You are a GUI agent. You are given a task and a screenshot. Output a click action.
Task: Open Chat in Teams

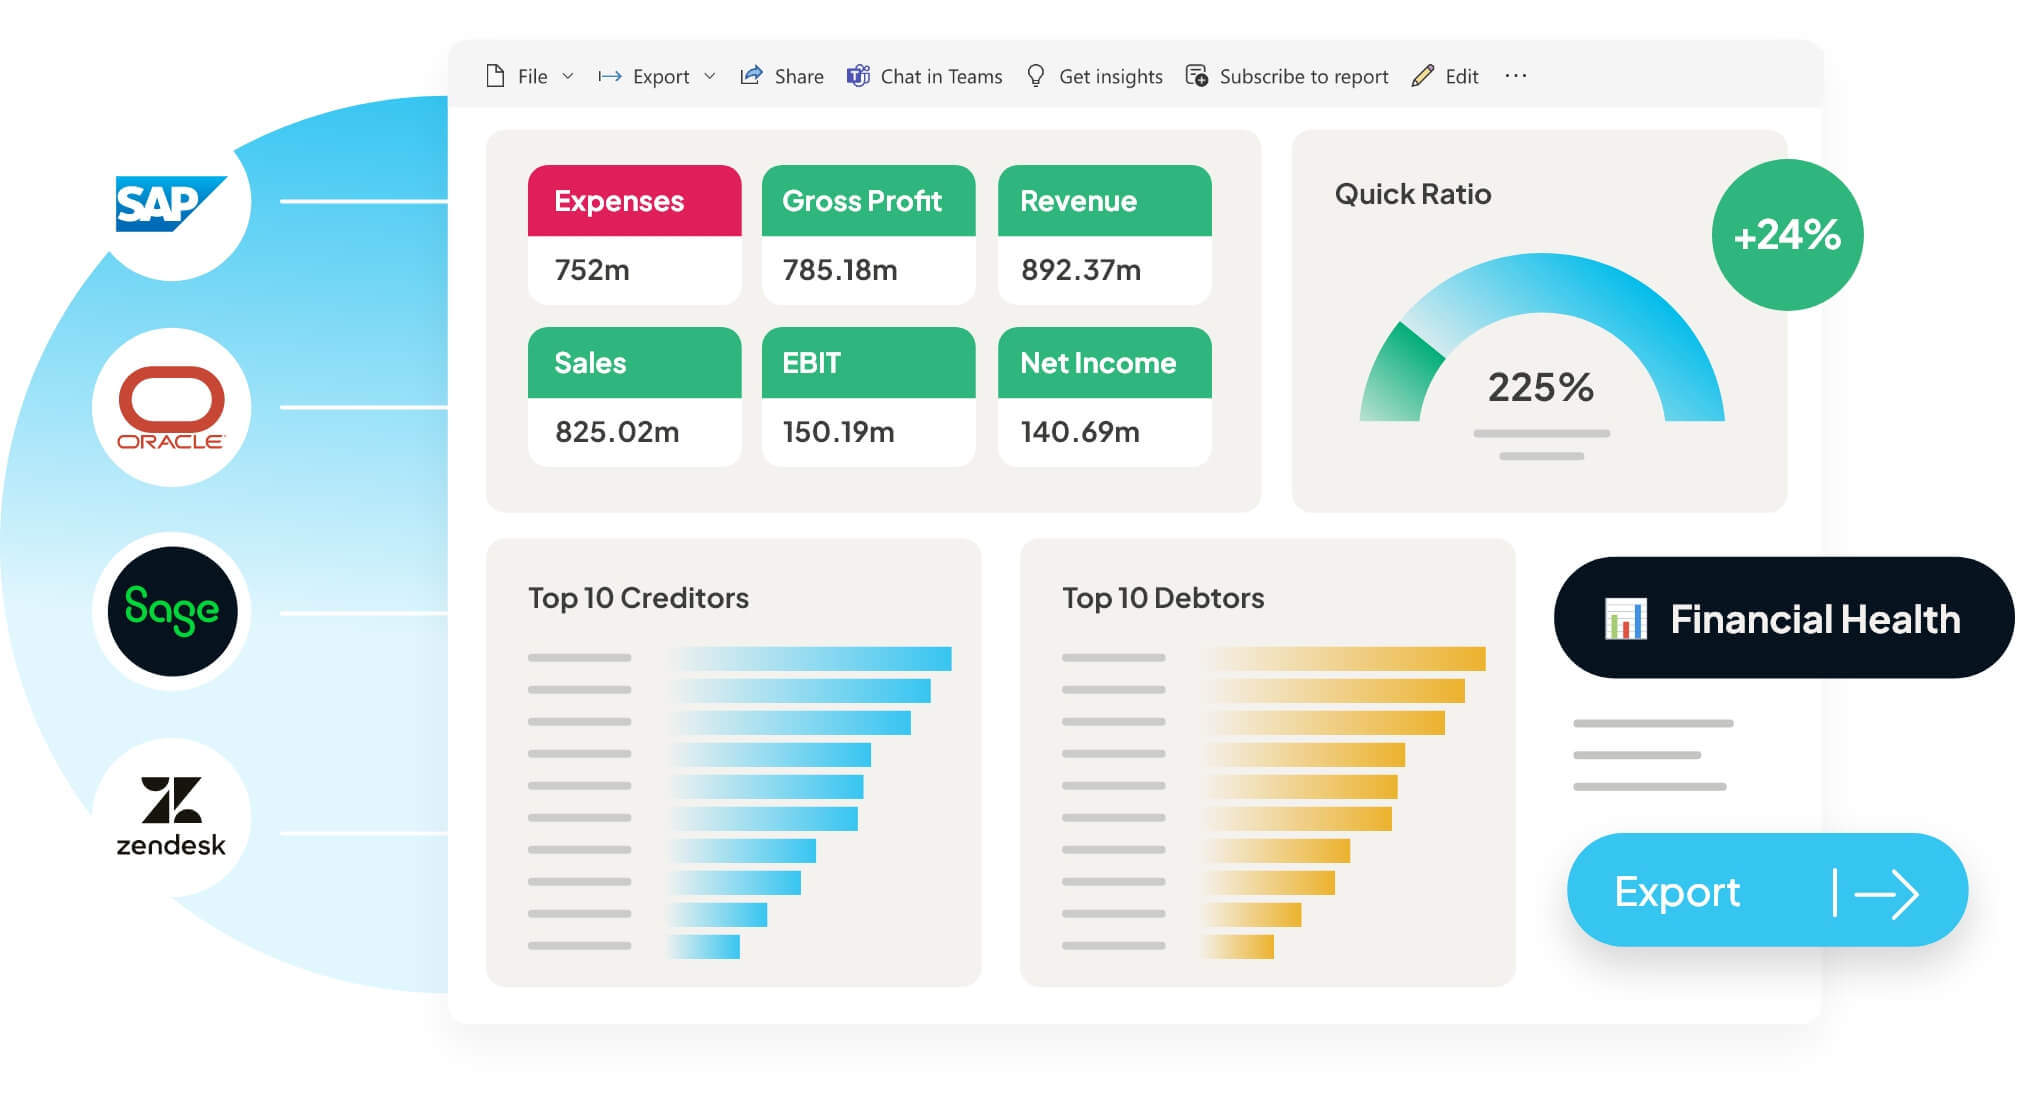coord(940,76)
